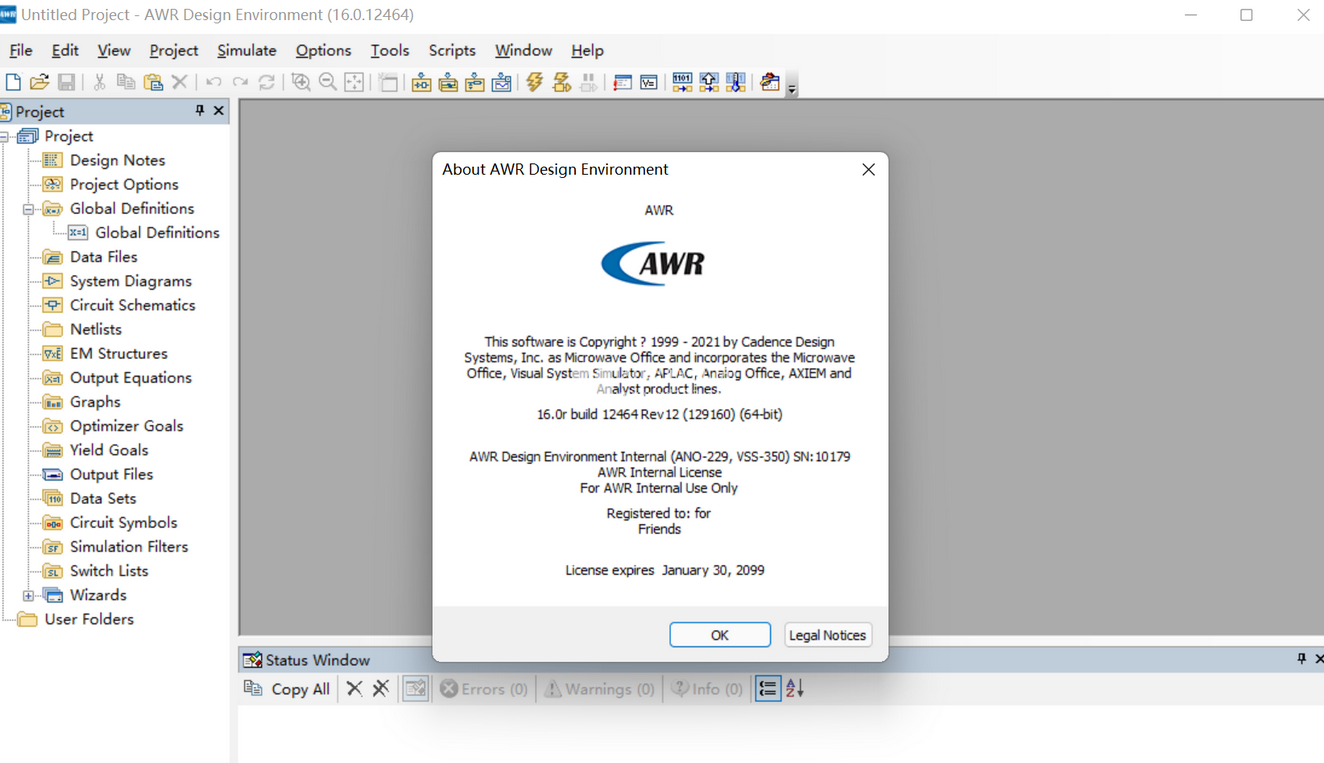Click the AWR logo in About dialog
This screenshot has height=763, width=1324.
pos(653,264)
